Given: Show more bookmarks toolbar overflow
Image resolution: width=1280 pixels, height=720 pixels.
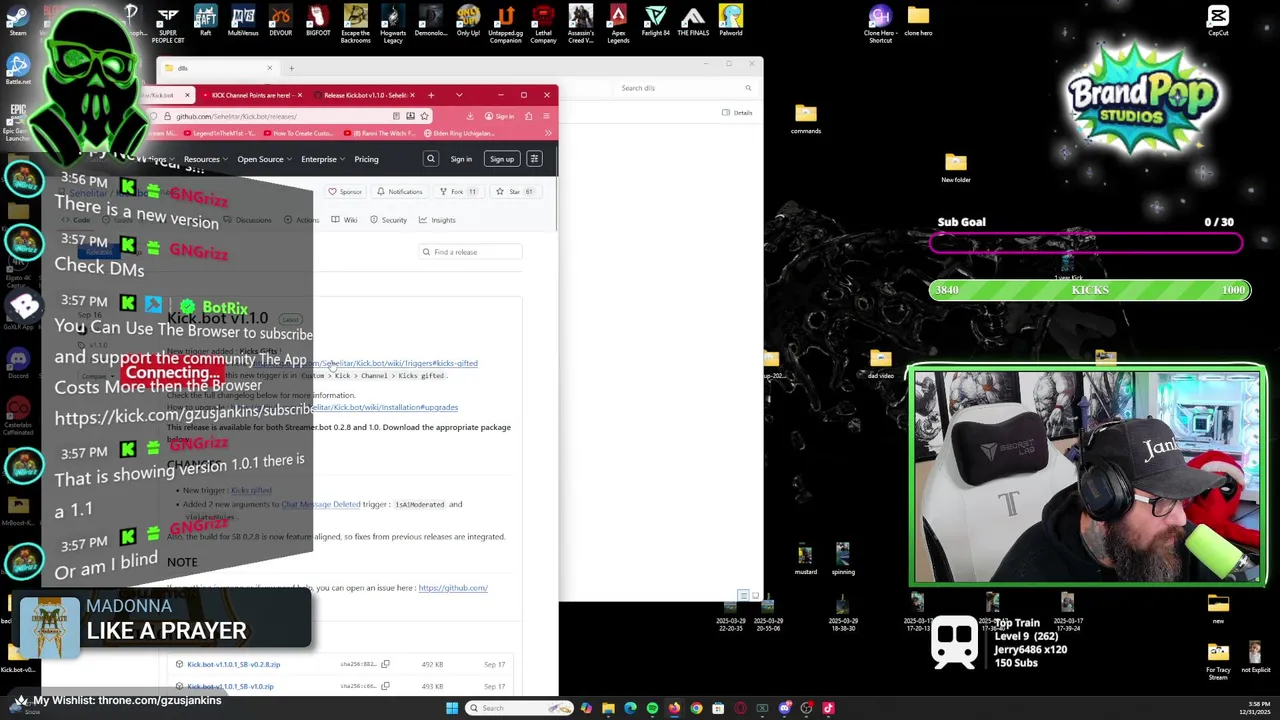Looking at the screenshot, I should point(548,133).
